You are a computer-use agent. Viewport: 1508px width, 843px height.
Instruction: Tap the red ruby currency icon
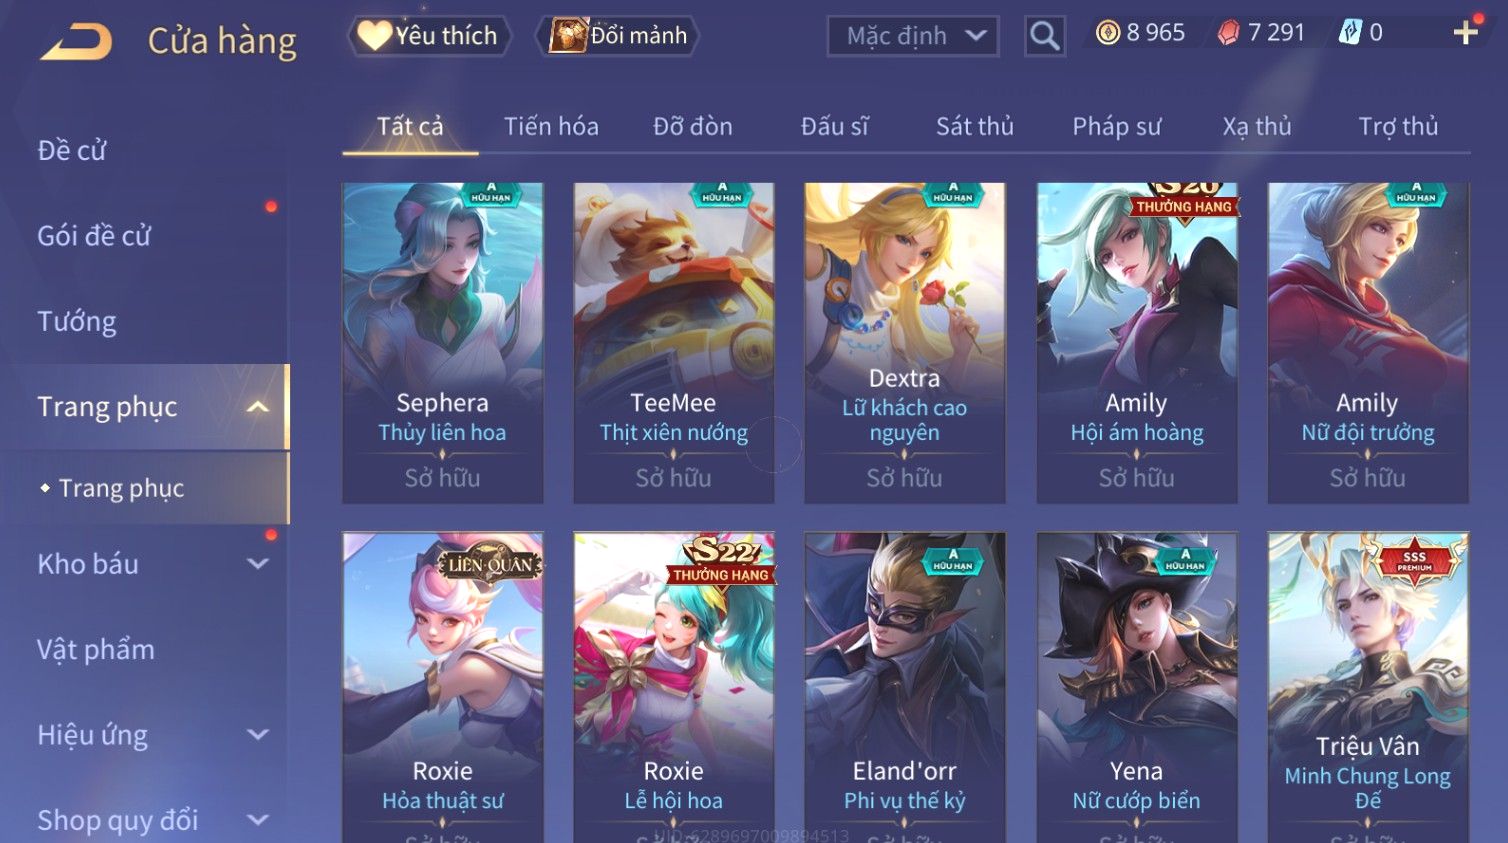[x=1228, y=33]
